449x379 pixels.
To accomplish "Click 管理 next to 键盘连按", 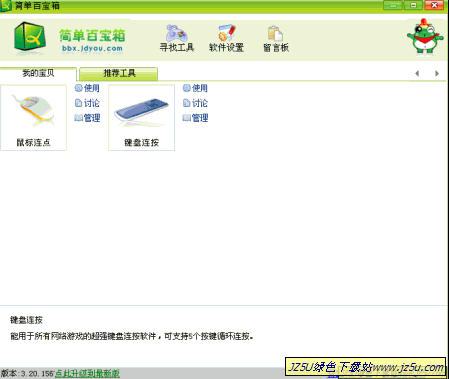I will click(195, 118).
